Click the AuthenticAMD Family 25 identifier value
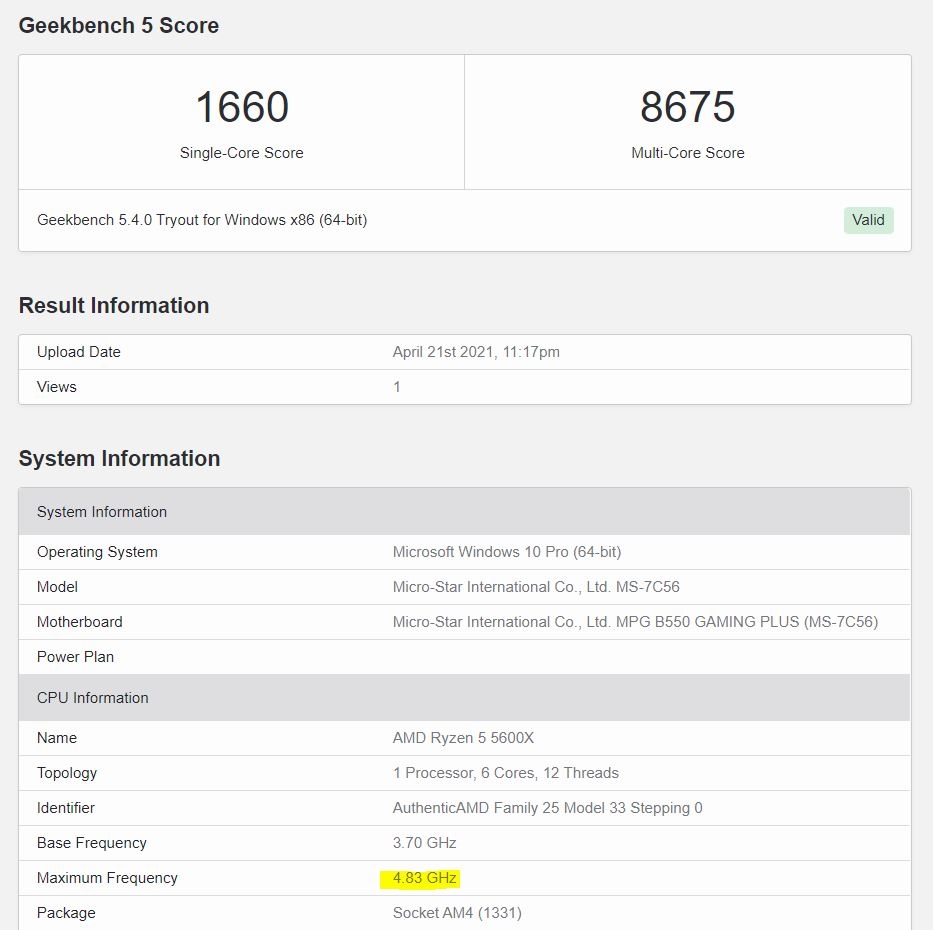 [x=547, y=808]
